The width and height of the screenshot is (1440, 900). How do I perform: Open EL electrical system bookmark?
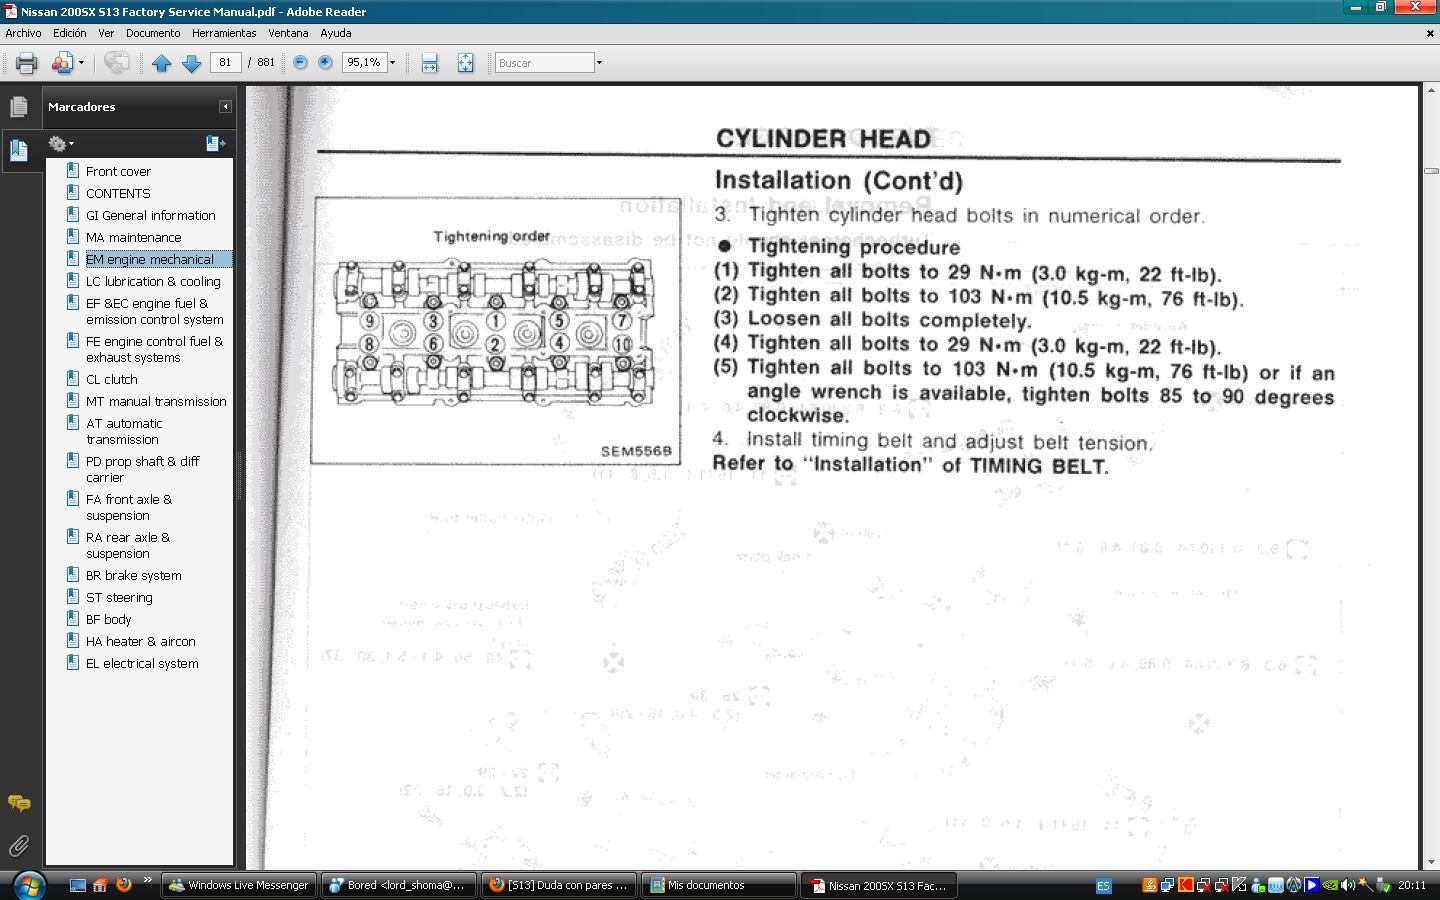coord(142,663)
